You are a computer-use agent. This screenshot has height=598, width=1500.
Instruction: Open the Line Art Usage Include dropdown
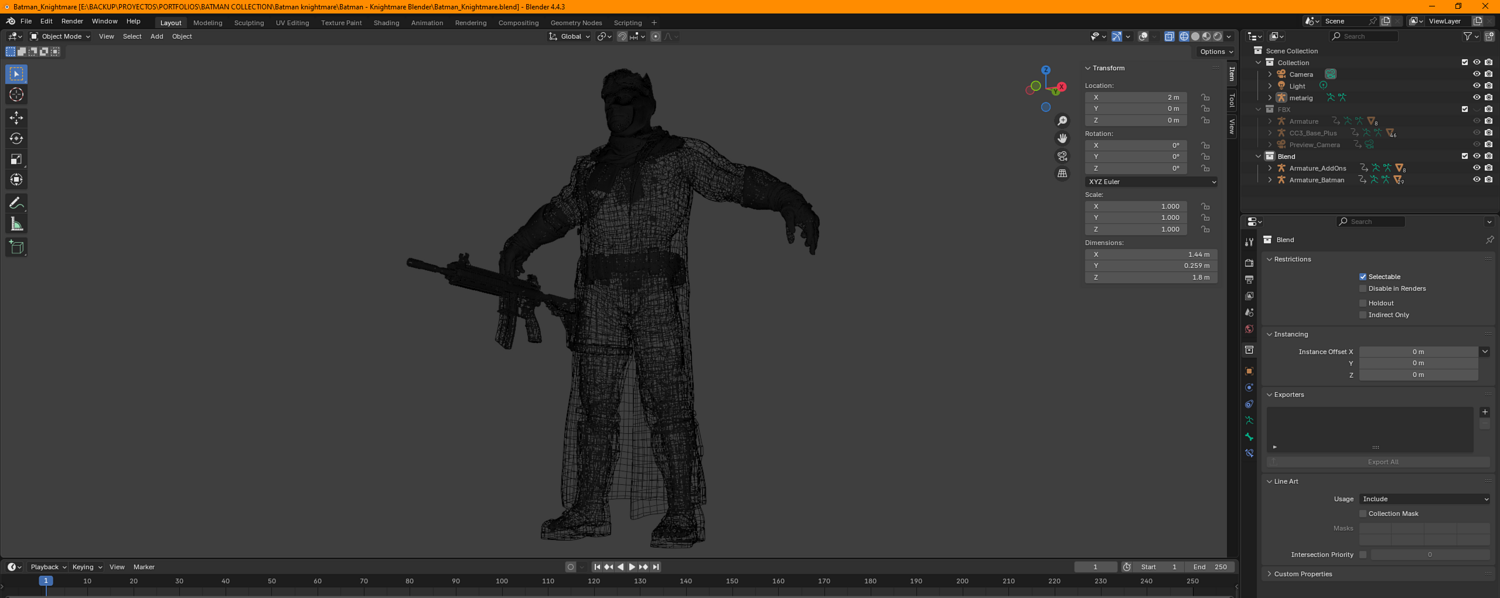[x=1424, y=499]
